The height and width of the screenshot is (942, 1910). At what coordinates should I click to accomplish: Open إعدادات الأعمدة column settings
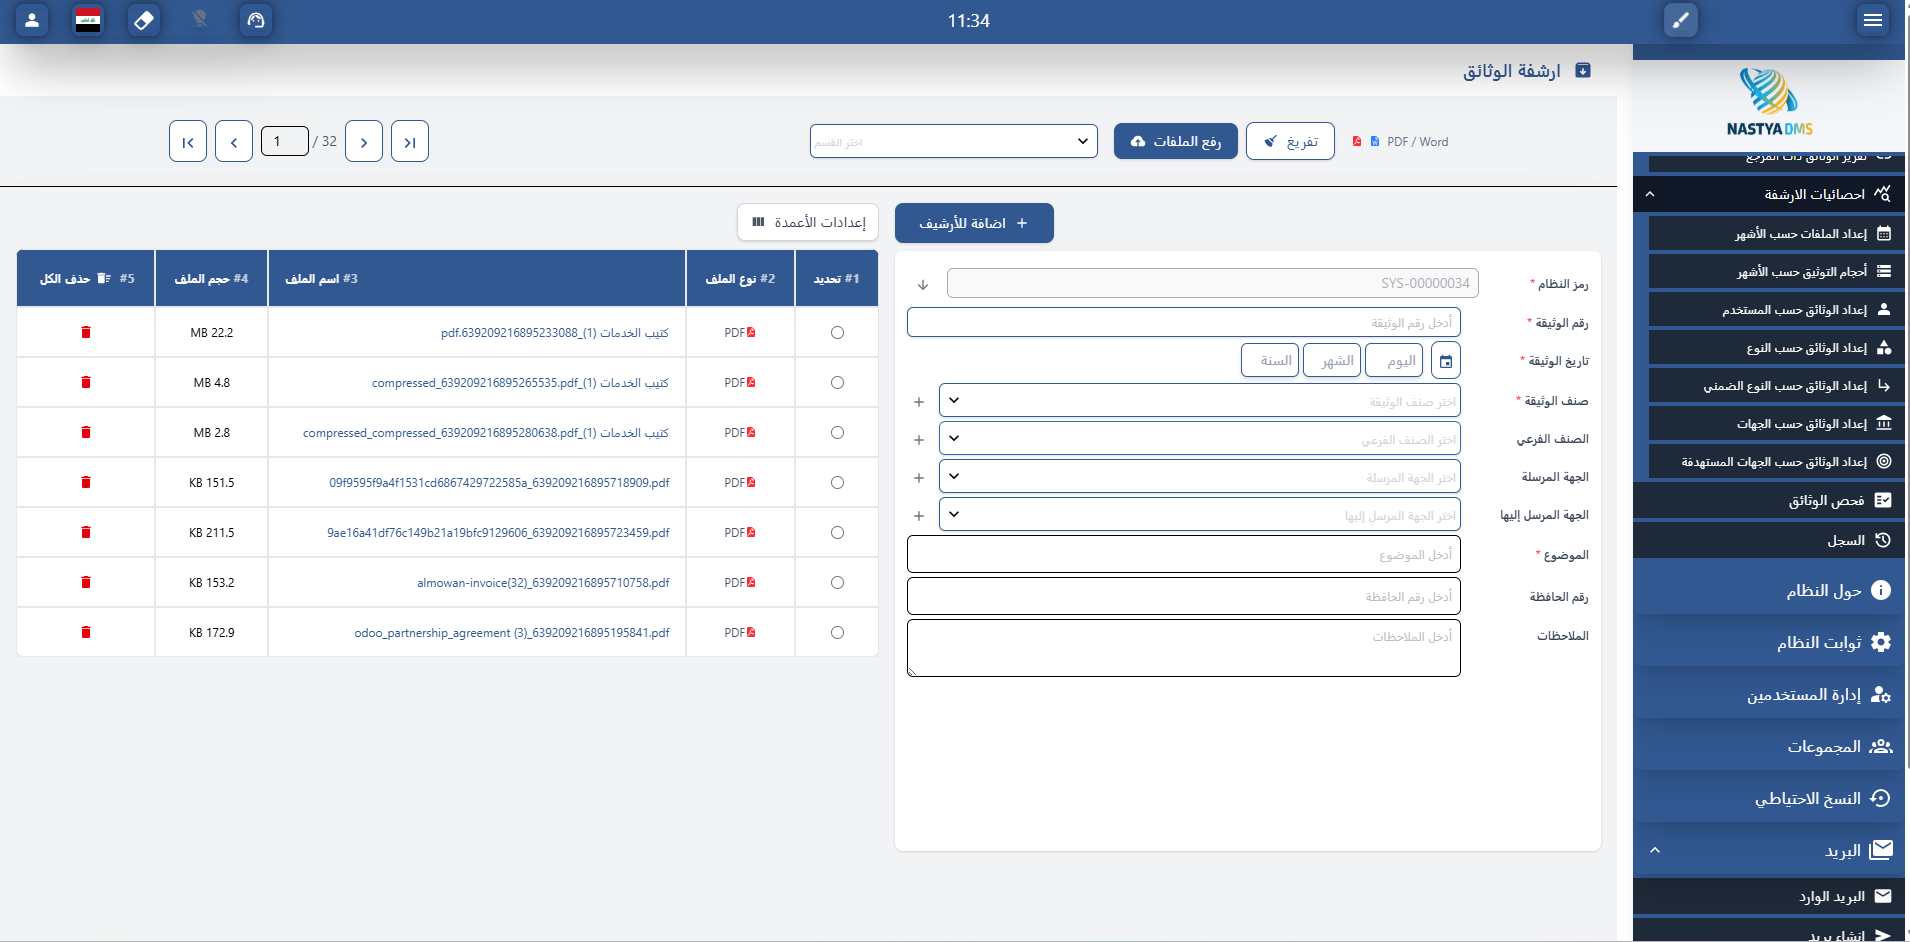click(808, 222)
